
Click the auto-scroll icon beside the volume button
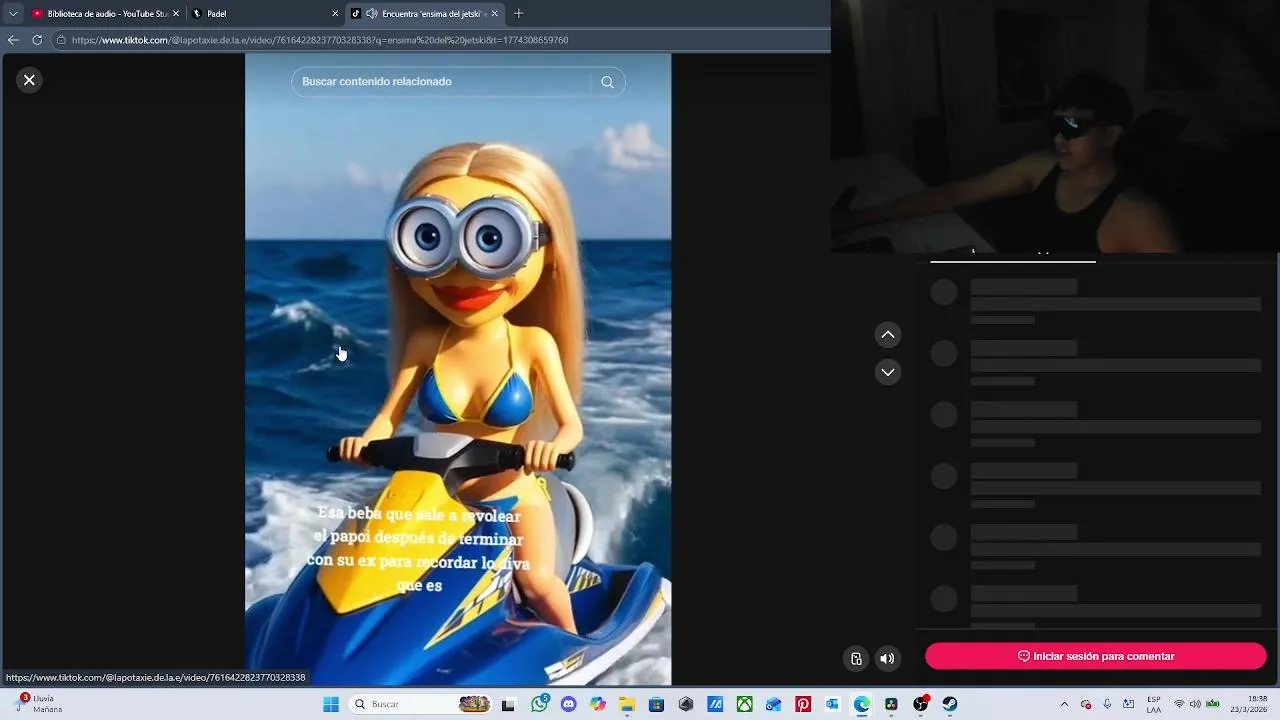[856, 658]
